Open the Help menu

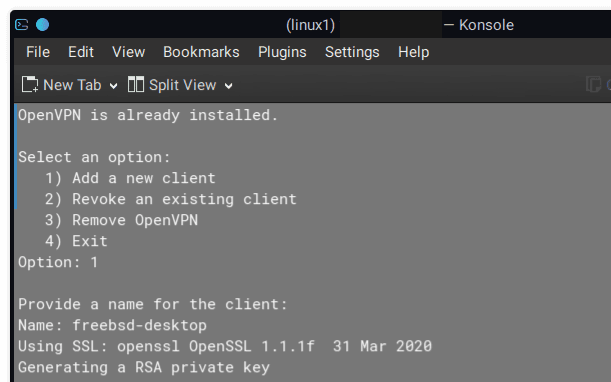click(x=413, y=52)
